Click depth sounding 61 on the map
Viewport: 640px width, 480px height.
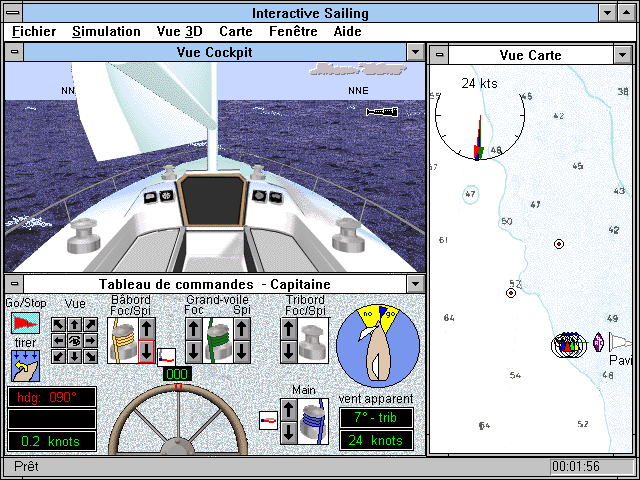(x=443, y=240)
